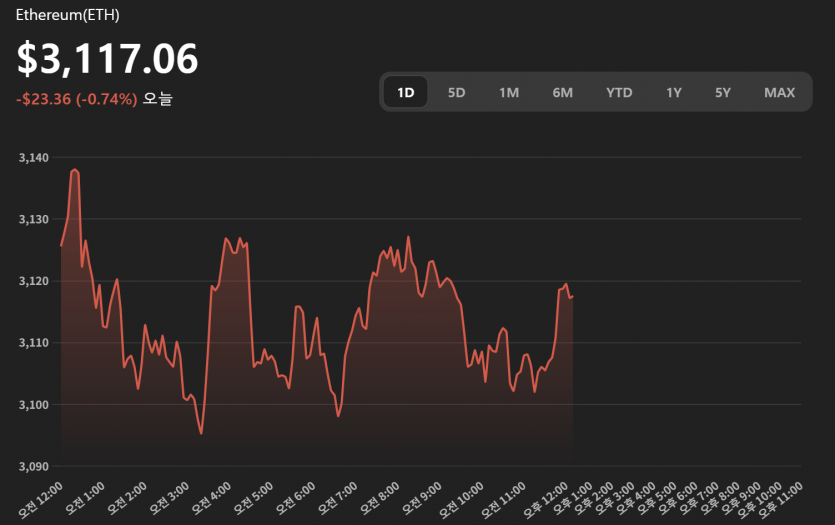Click the final endpoint of the price line

click(572, 296)
